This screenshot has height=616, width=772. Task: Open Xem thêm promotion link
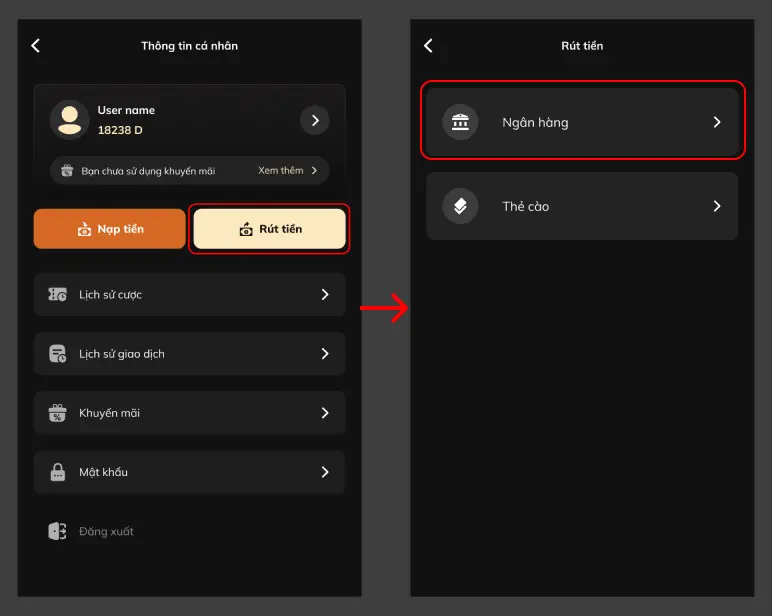pos(281,170)
